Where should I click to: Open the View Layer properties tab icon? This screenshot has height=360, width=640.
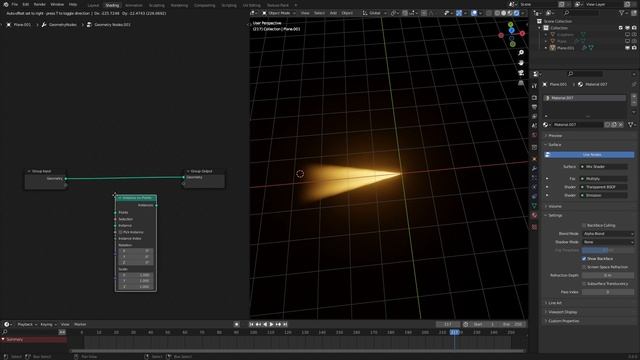tap(534, 117)
